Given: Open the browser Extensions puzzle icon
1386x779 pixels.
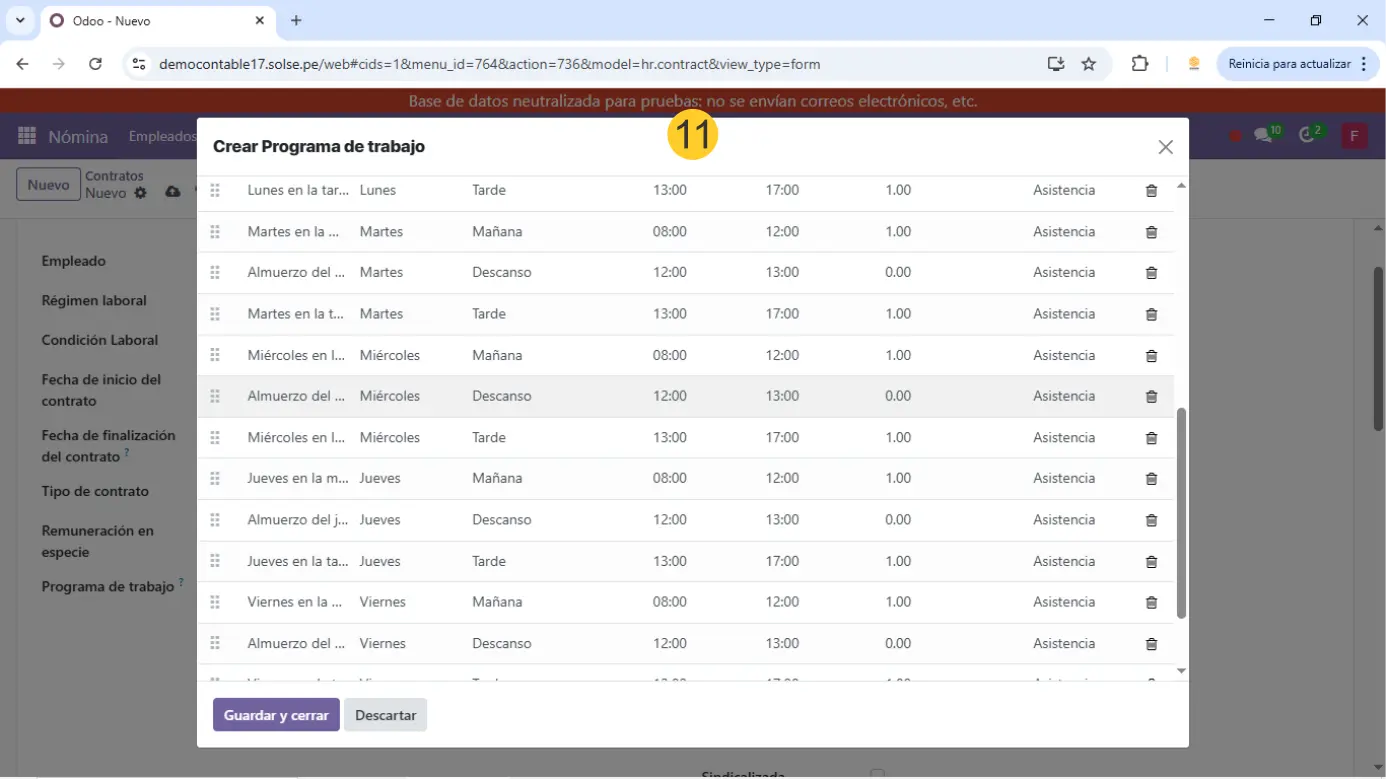Looking at the screenshot, I should [1139, 64].
